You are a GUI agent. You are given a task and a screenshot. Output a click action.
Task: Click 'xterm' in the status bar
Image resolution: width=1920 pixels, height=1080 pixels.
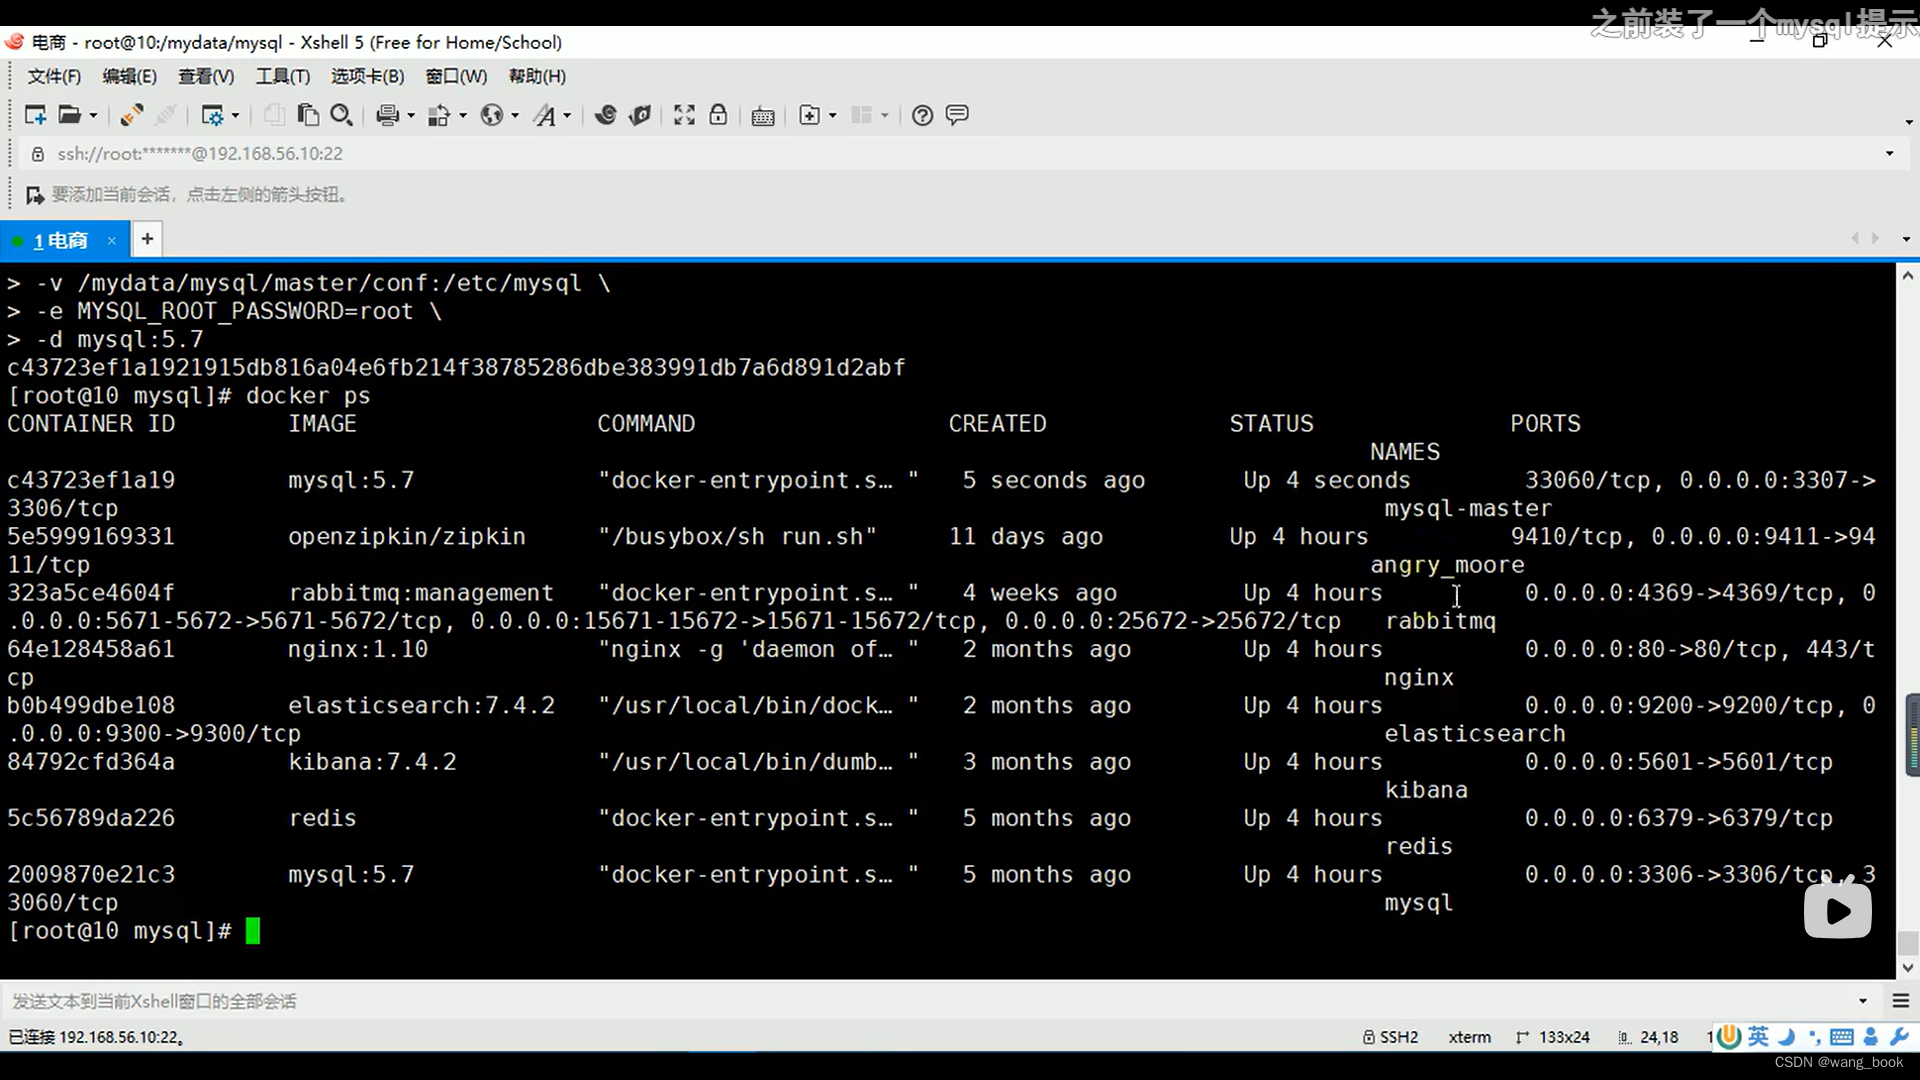(1469, 1037)
